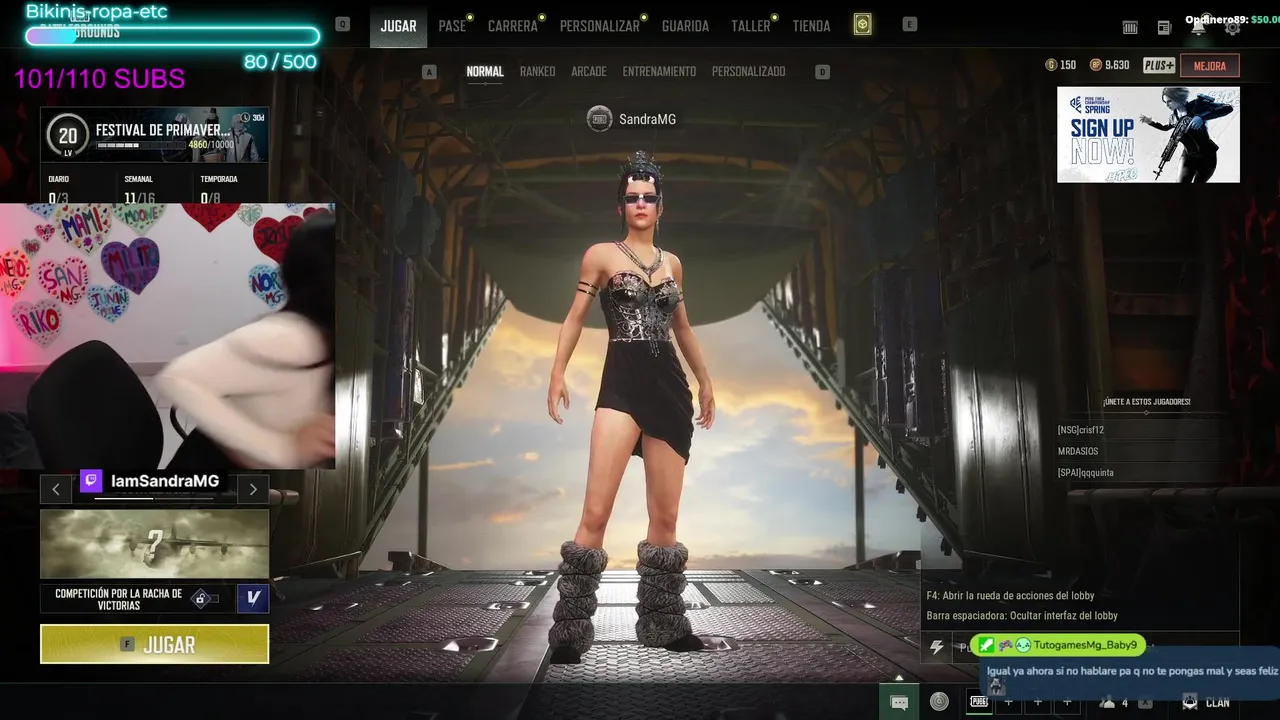Click the G-Coin currency icon
This screenshot has height=720, width=1280.
1051,65
